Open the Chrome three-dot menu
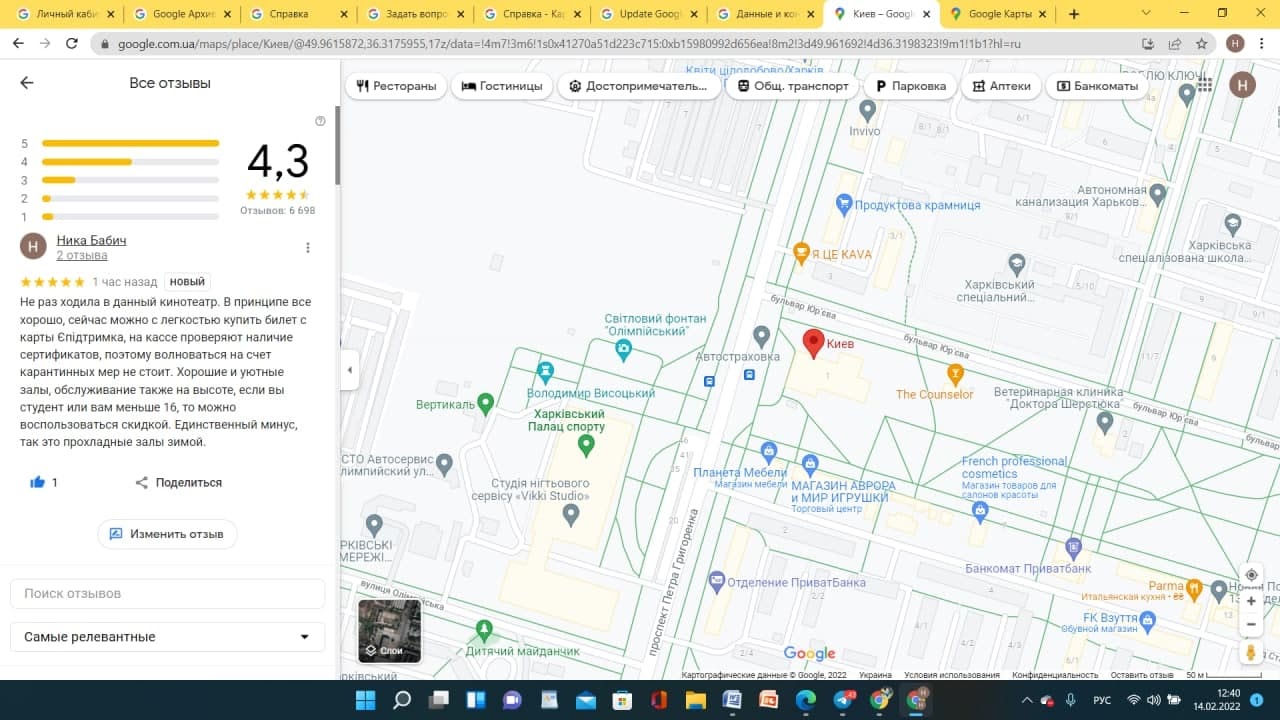 pyautogui.click(x=1261, y=44)
